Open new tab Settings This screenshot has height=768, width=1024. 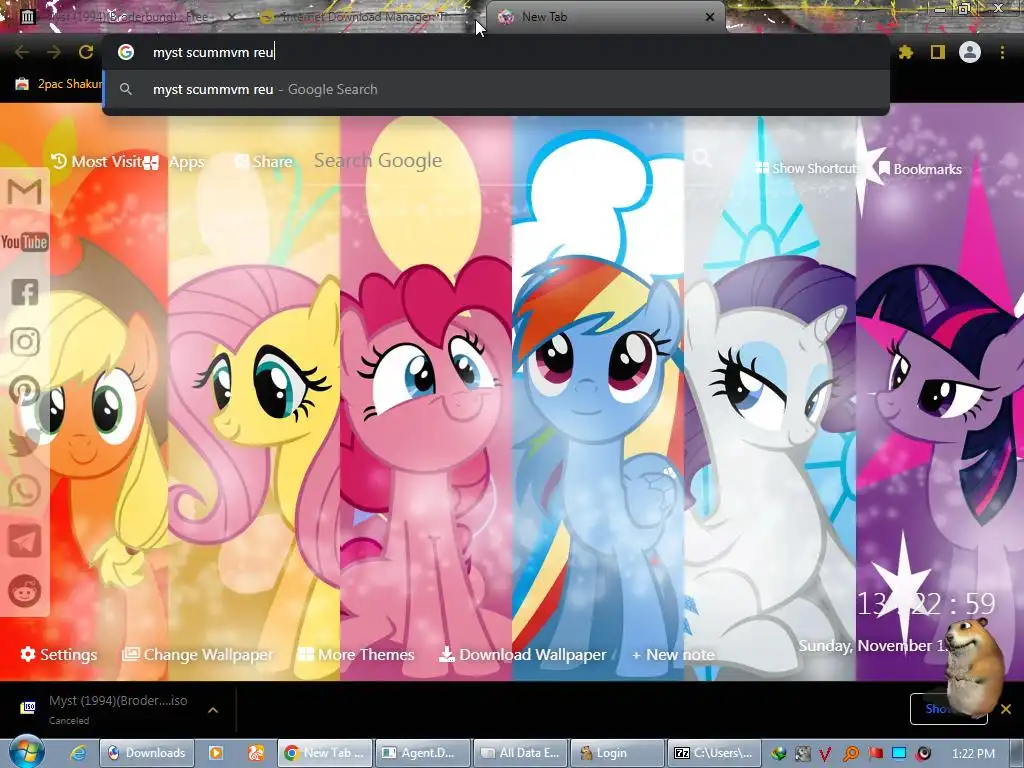[x=59, y=654]
